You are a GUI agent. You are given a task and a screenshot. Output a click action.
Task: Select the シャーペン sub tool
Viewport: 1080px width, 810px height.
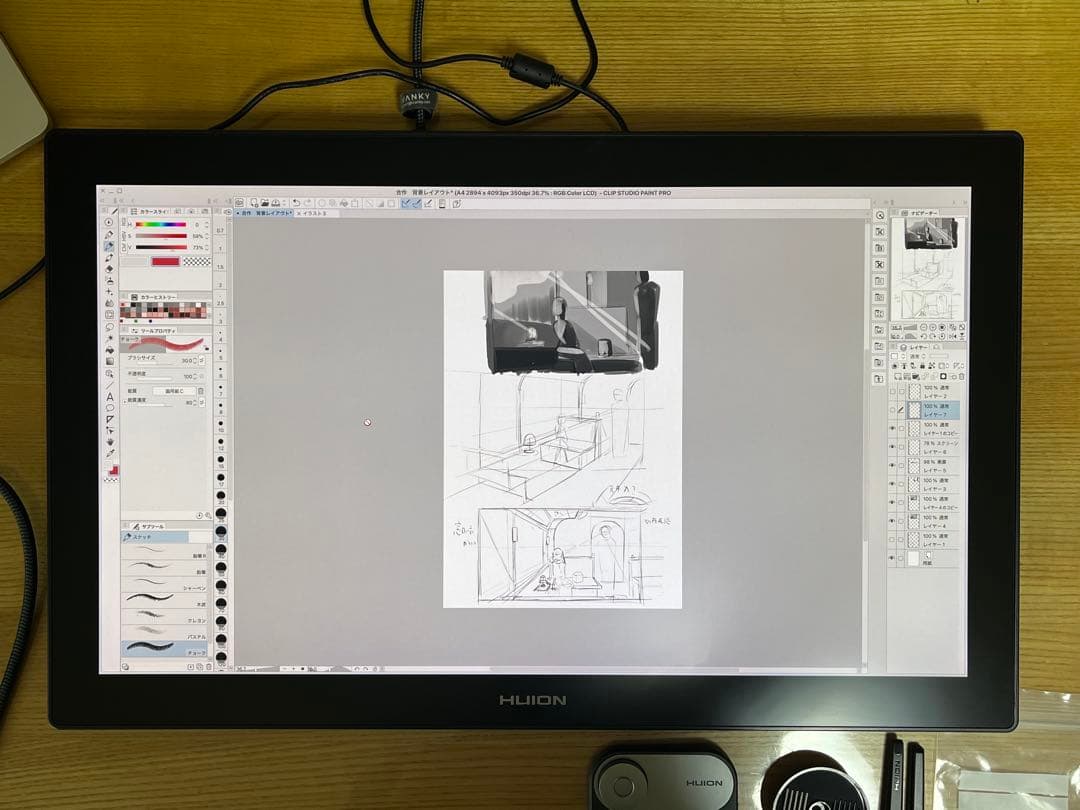pos(164,585)
